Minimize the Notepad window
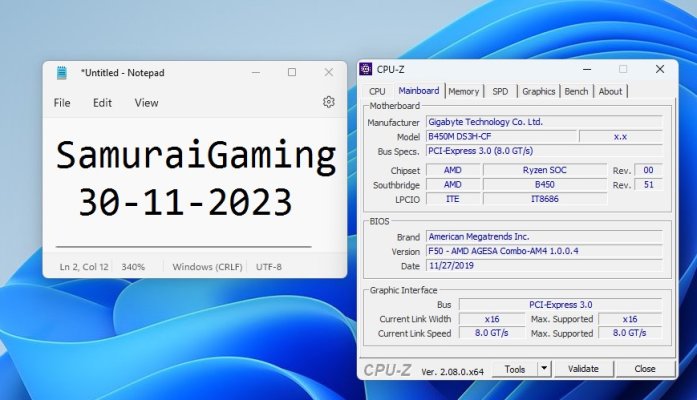This screenshot has width=697, height=400. point(256,72)
